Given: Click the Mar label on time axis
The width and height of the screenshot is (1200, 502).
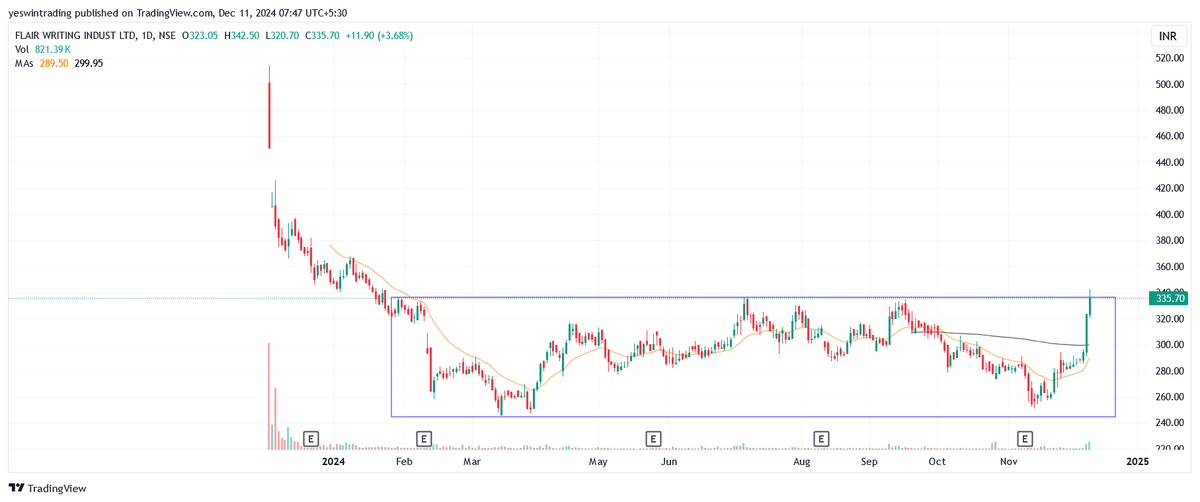Looking at the screenshot, I should 472,463.
